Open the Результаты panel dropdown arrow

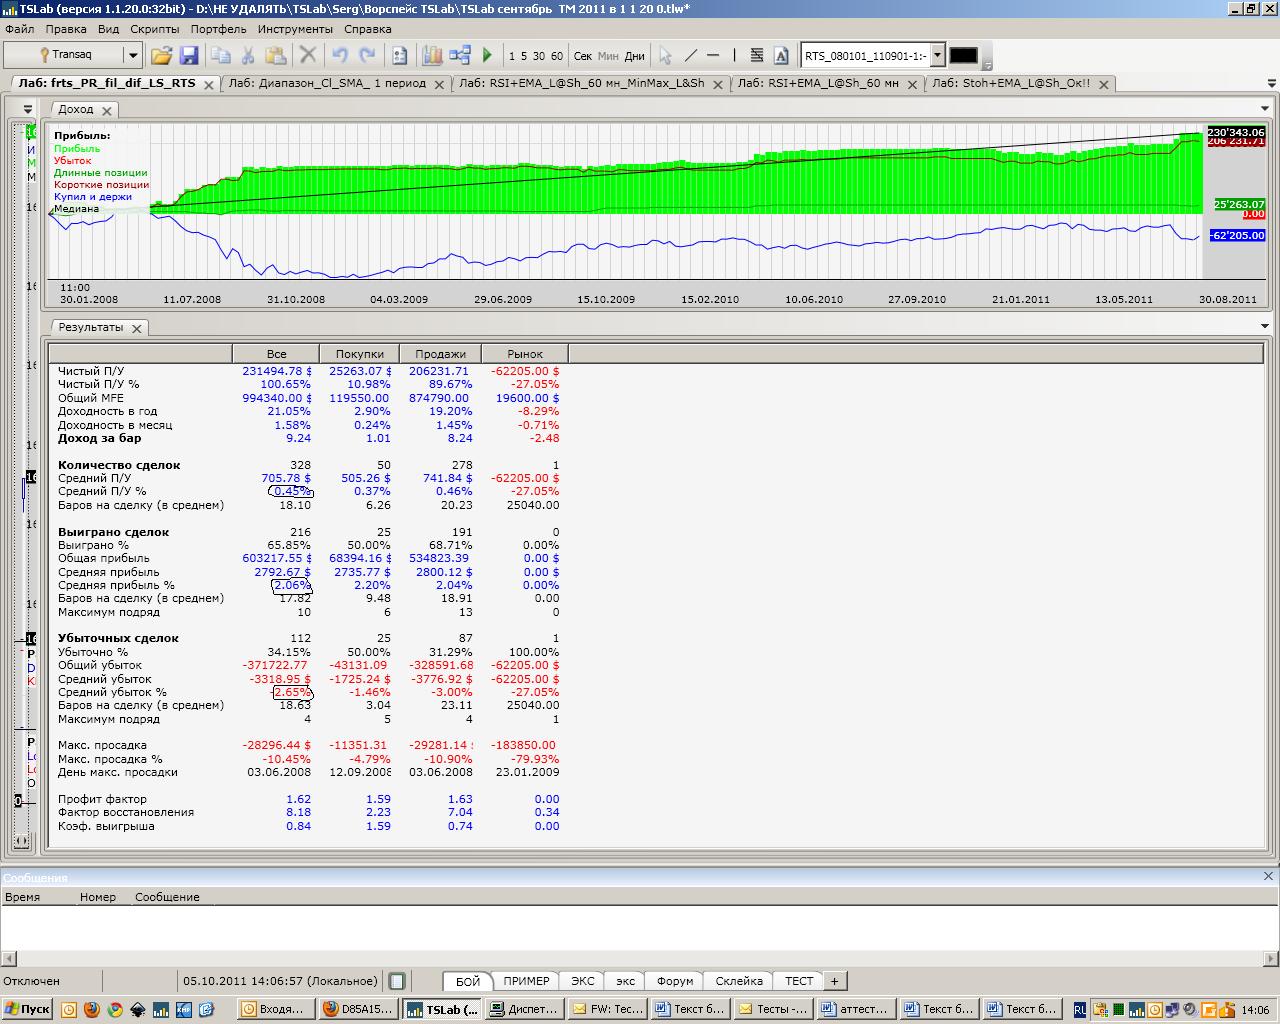[x=1265, y=326]
